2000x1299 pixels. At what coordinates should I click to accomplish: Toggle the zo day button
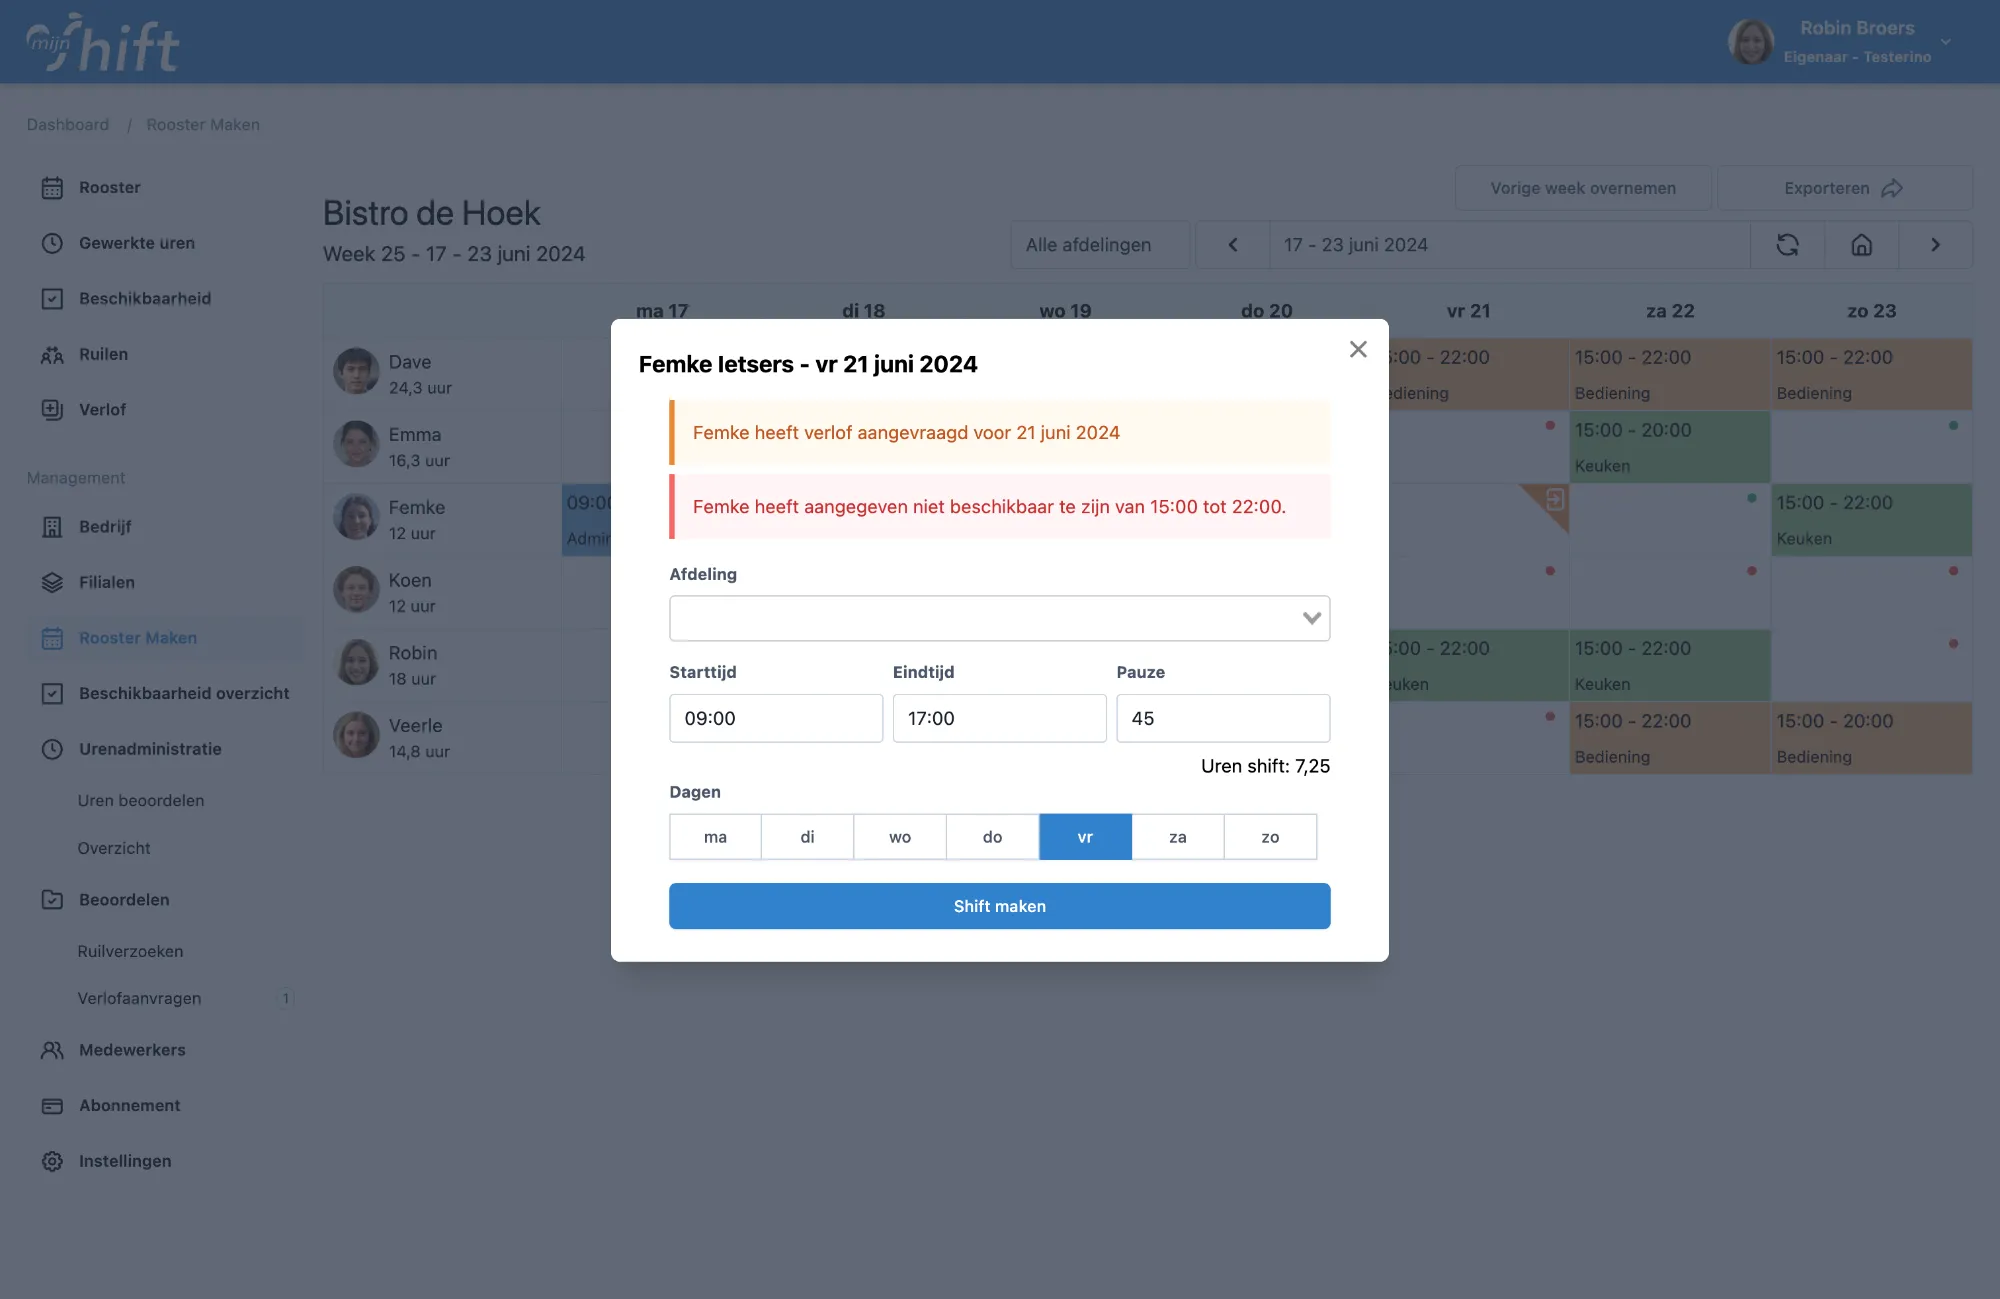pos(1270,837)
